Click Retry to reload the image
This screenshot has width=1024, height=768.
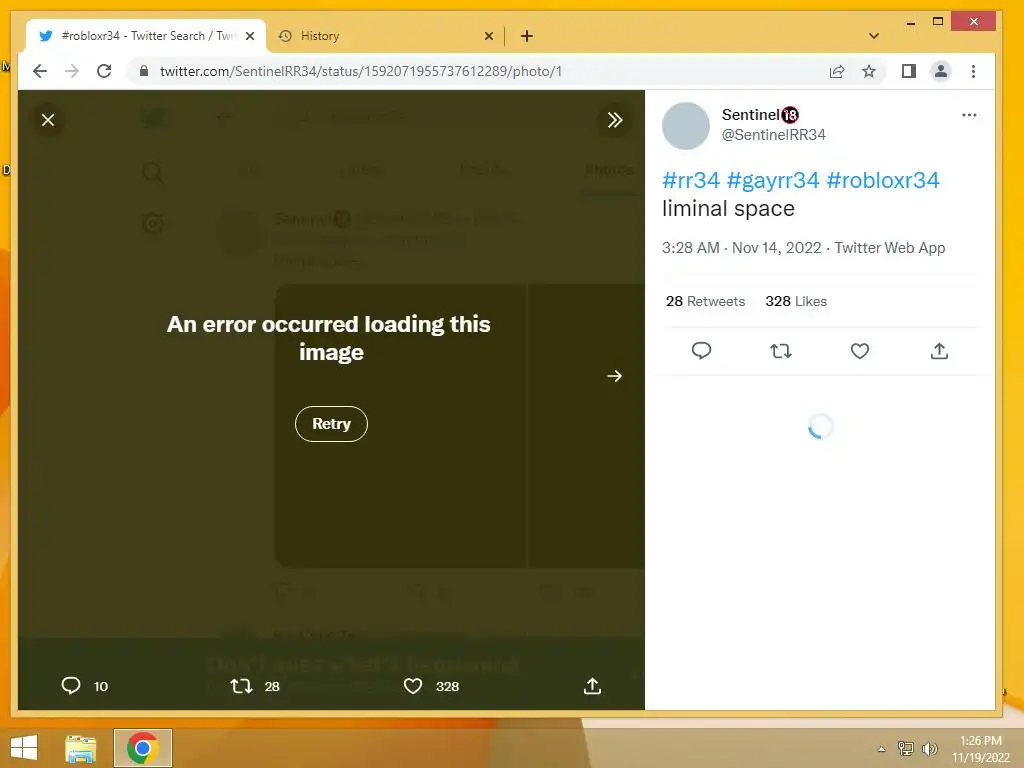coord(331,424)
